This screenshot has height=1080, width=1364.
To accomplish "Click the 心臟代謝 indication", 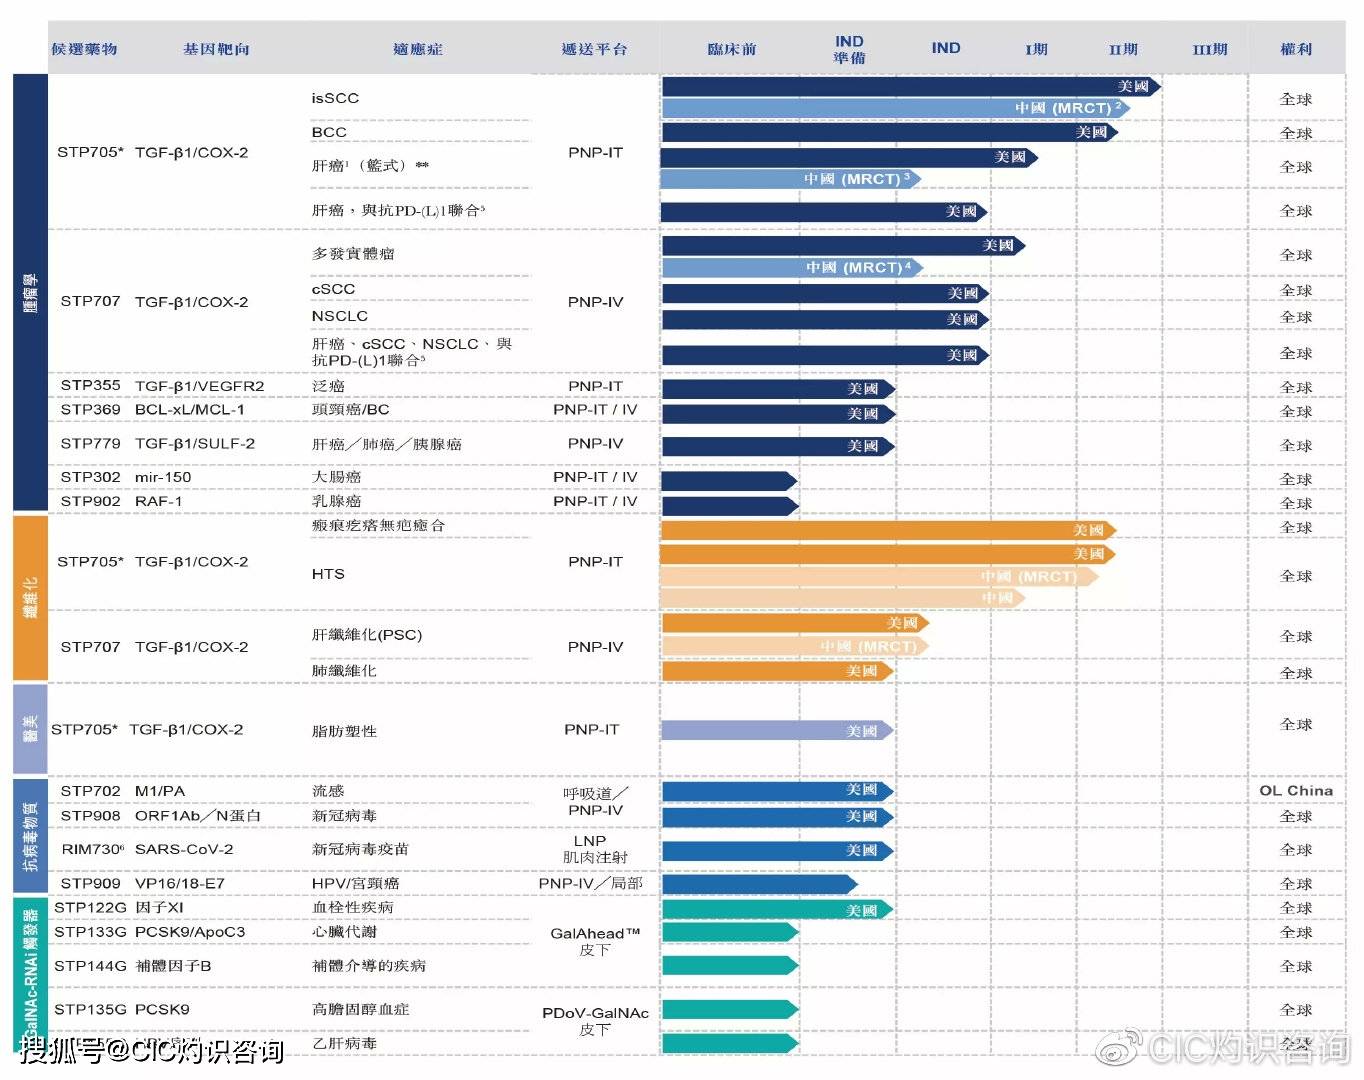I will pyautogui.click(x=344, y=932).
